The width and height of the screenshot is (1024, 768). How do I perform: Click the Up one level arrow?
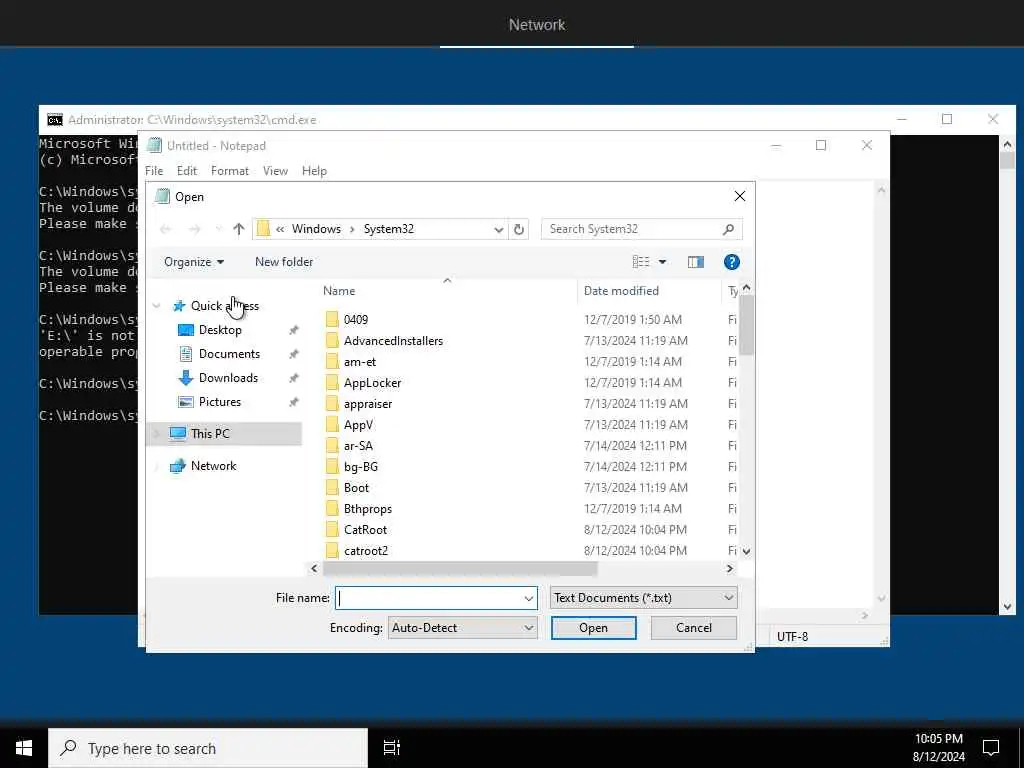(x=238, y=229)
